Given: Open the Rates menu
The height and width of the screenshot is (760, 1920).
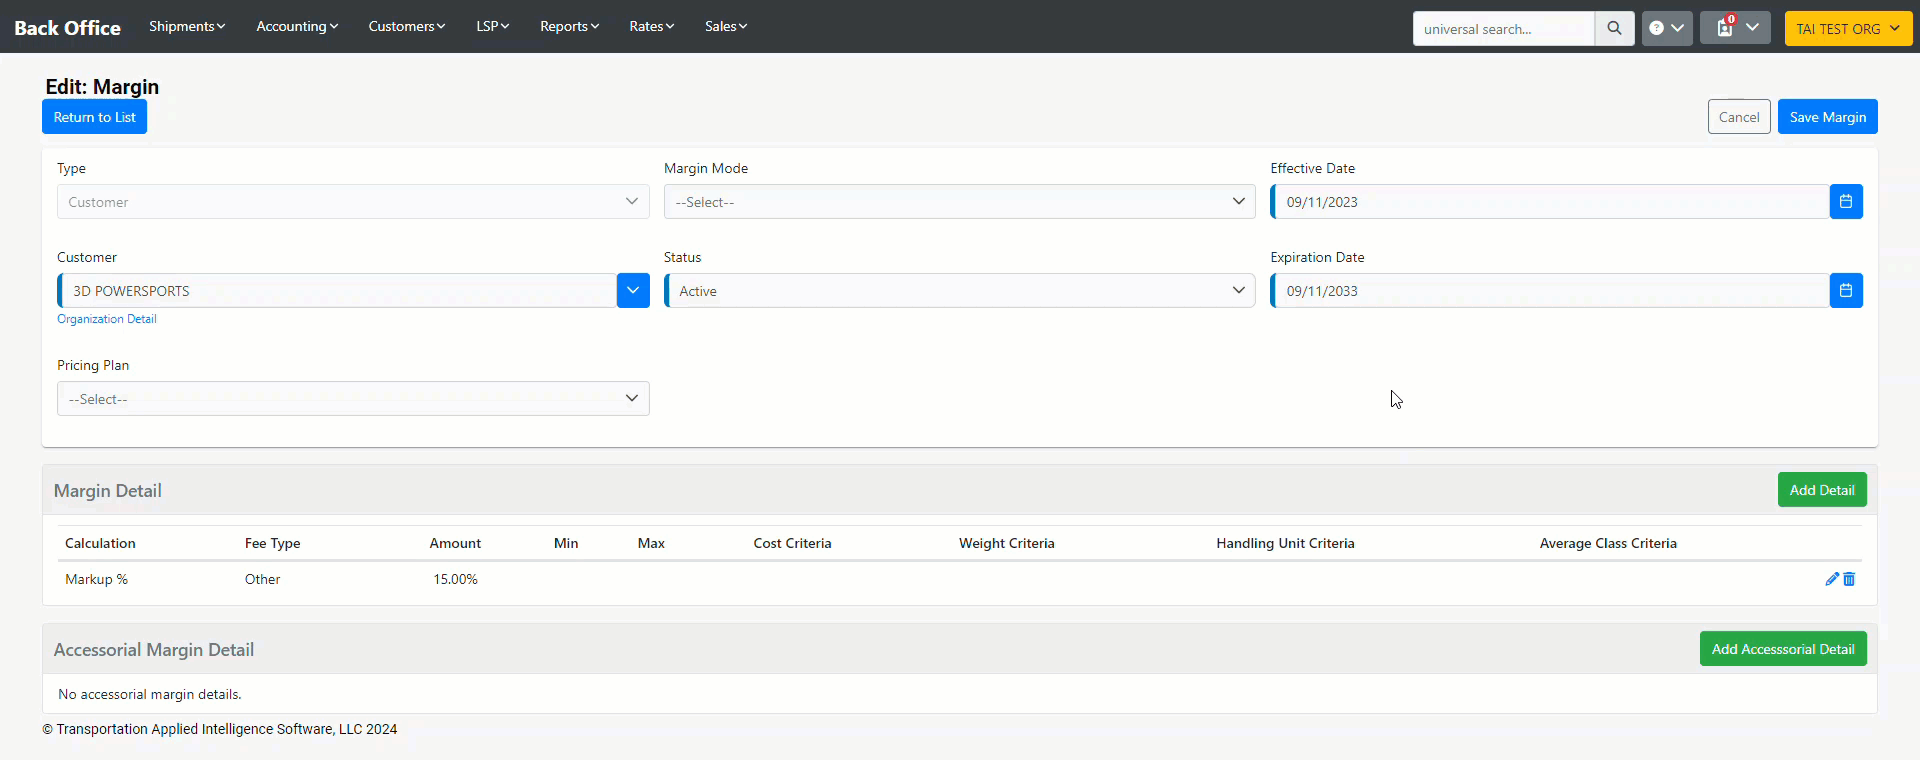Looking at the screenshot, I should (x=651, y=26).
